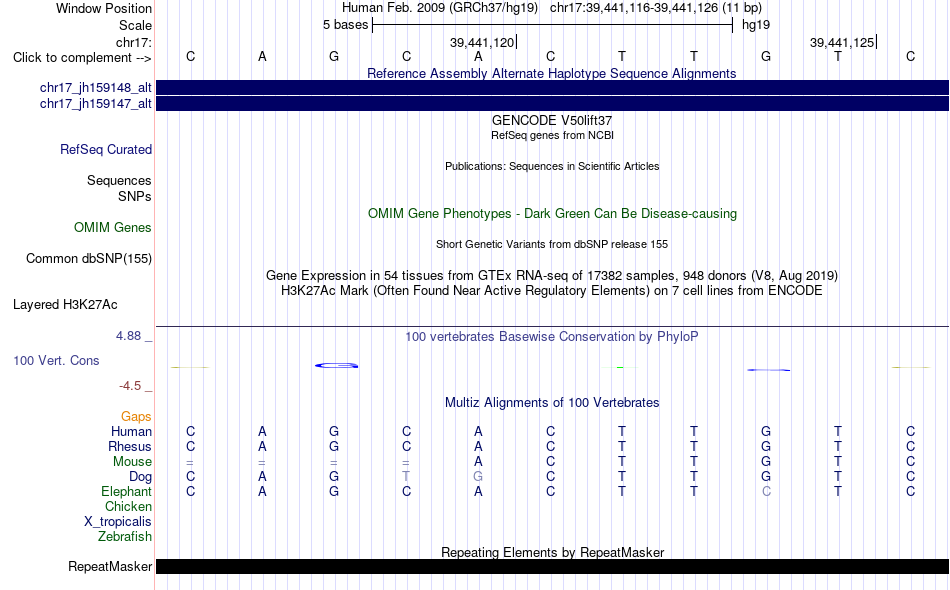Select the Chicken species row label
Screen dimensions: 950x590
pos(128,506)
